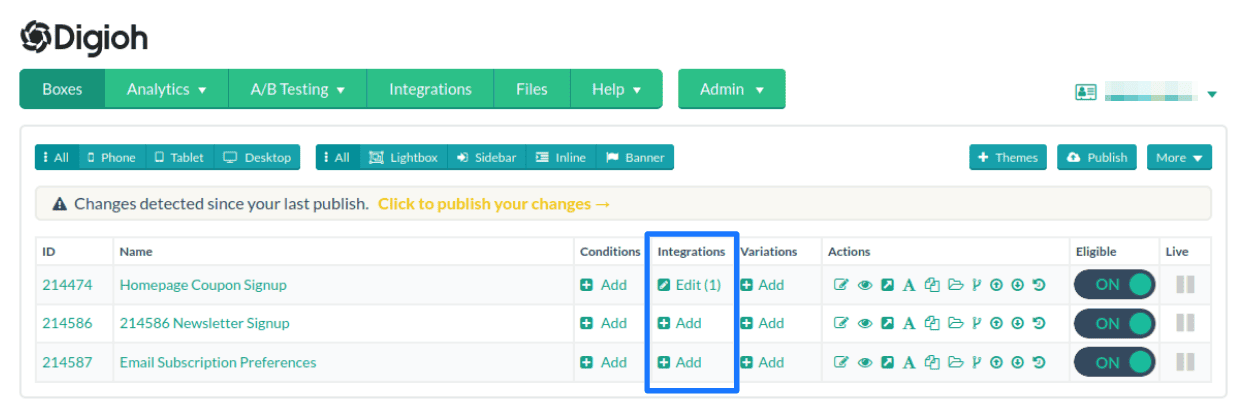Turn off Eligible switch for Homepage Coupon Signup

click(x=1114, y=285)
